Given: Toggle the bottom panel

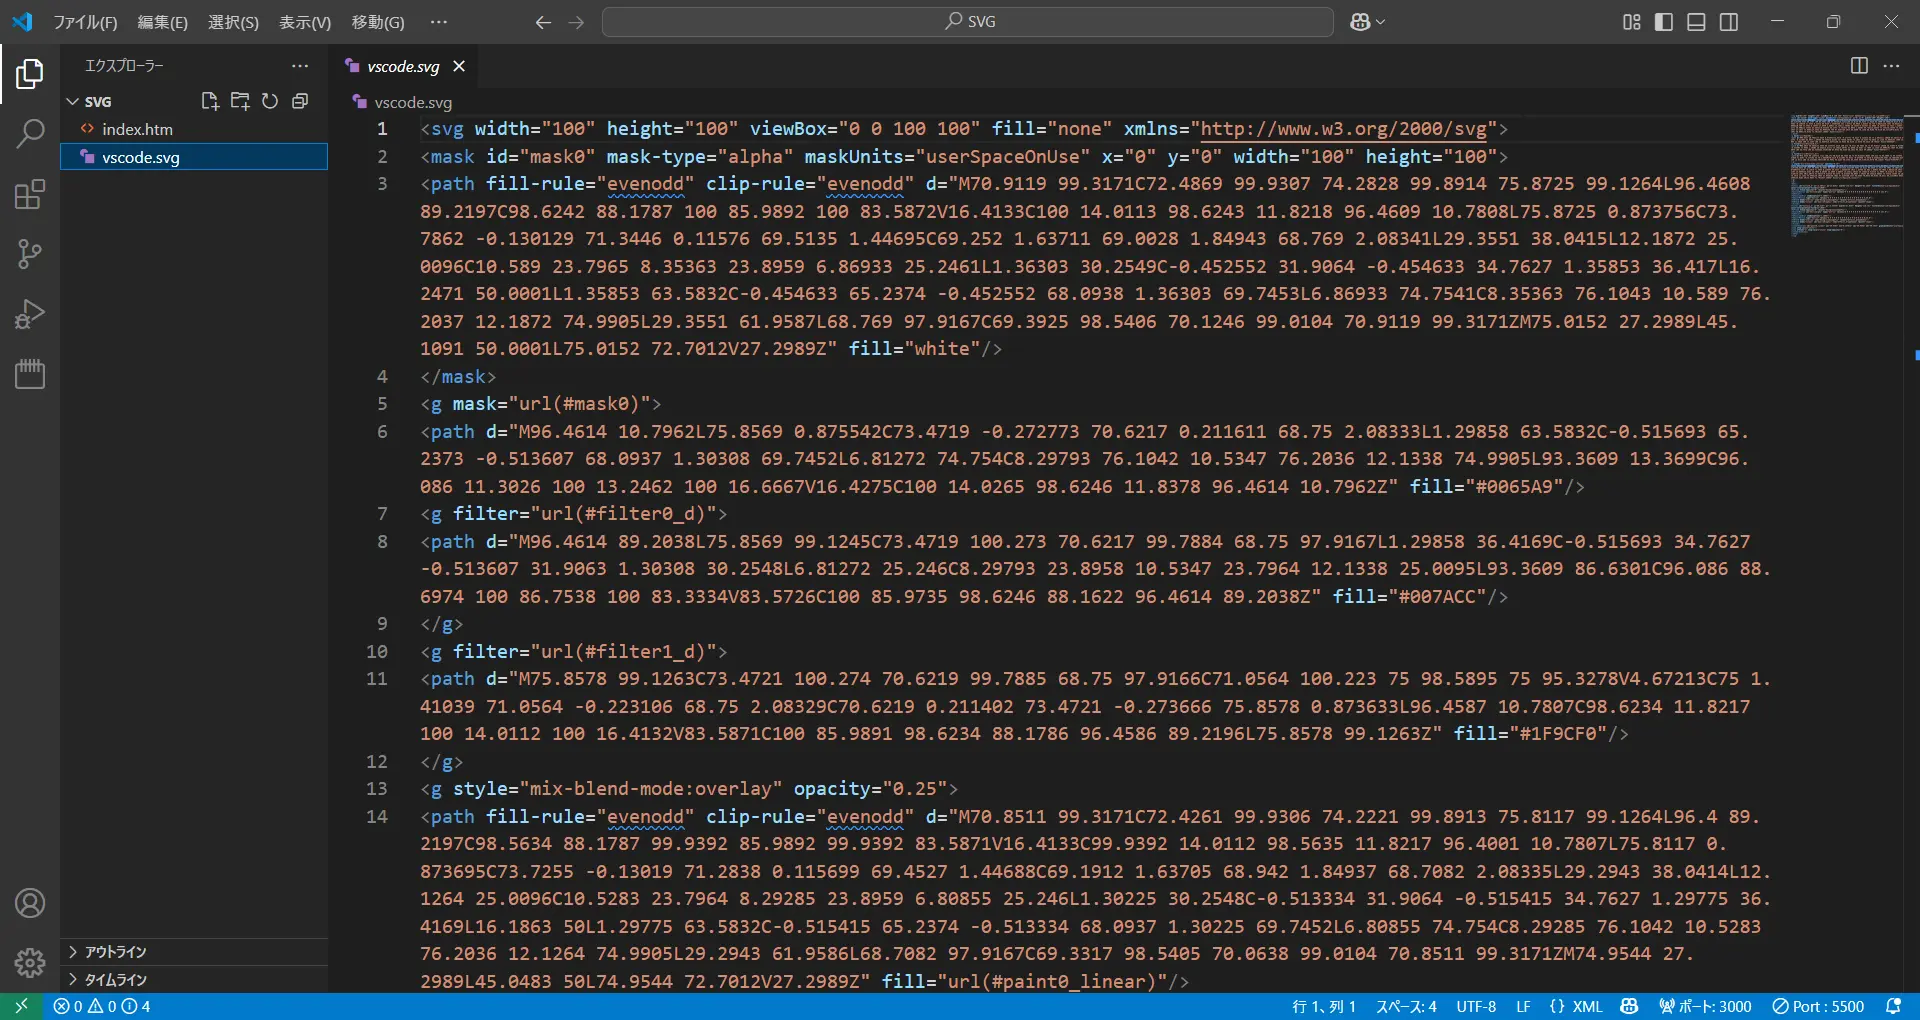Looking at the screenshot, I should (1696, 22).
